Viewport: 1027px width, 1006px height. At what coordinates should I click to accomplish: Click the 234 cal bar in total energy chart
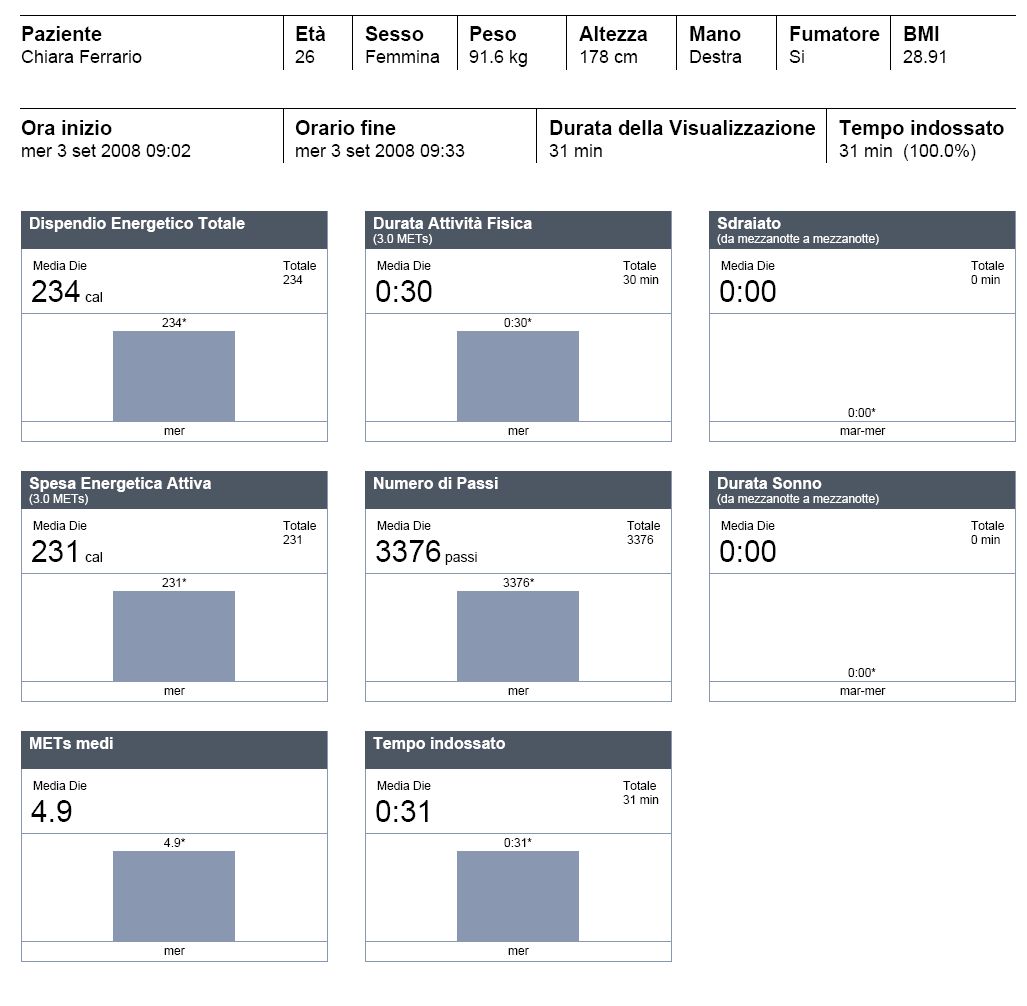[x=174, y=376]
